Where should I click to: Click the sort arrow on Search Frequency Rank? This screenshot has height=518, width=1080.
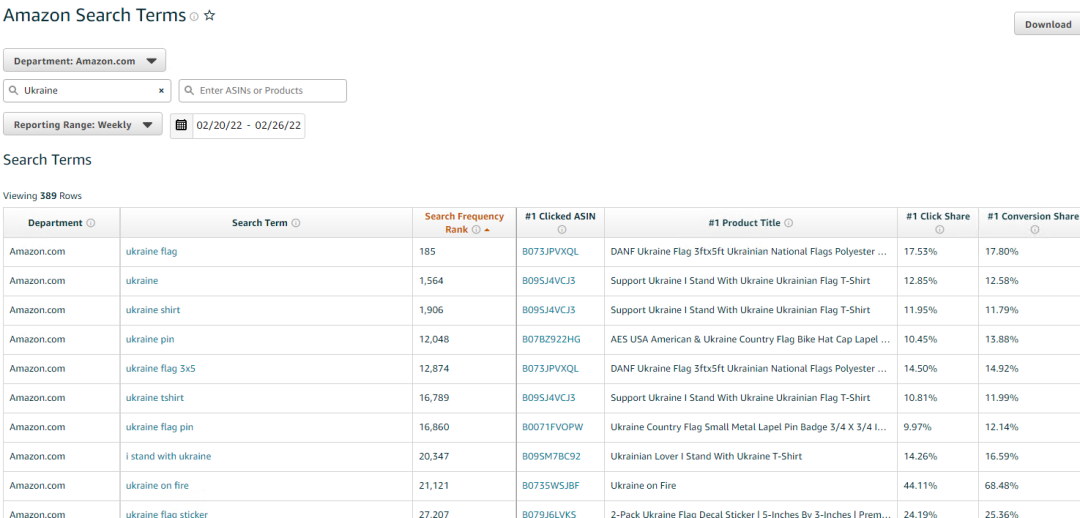coord(487,230)
